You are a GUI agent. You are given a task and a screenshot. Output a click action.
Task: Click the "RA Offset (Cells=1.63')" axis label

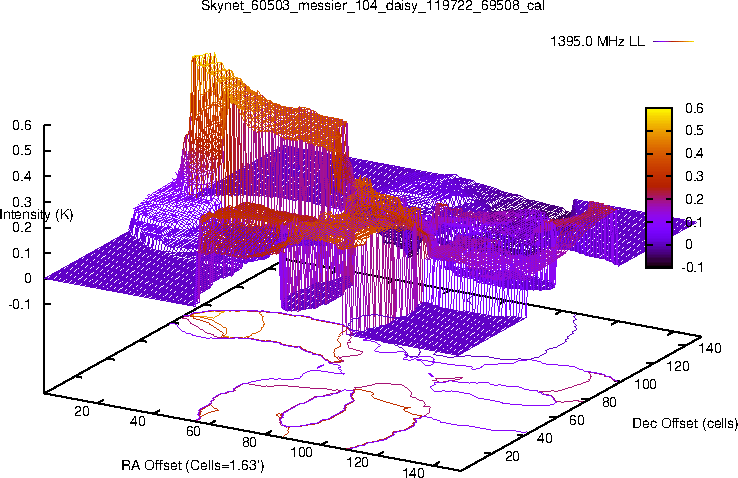[193, 466]
